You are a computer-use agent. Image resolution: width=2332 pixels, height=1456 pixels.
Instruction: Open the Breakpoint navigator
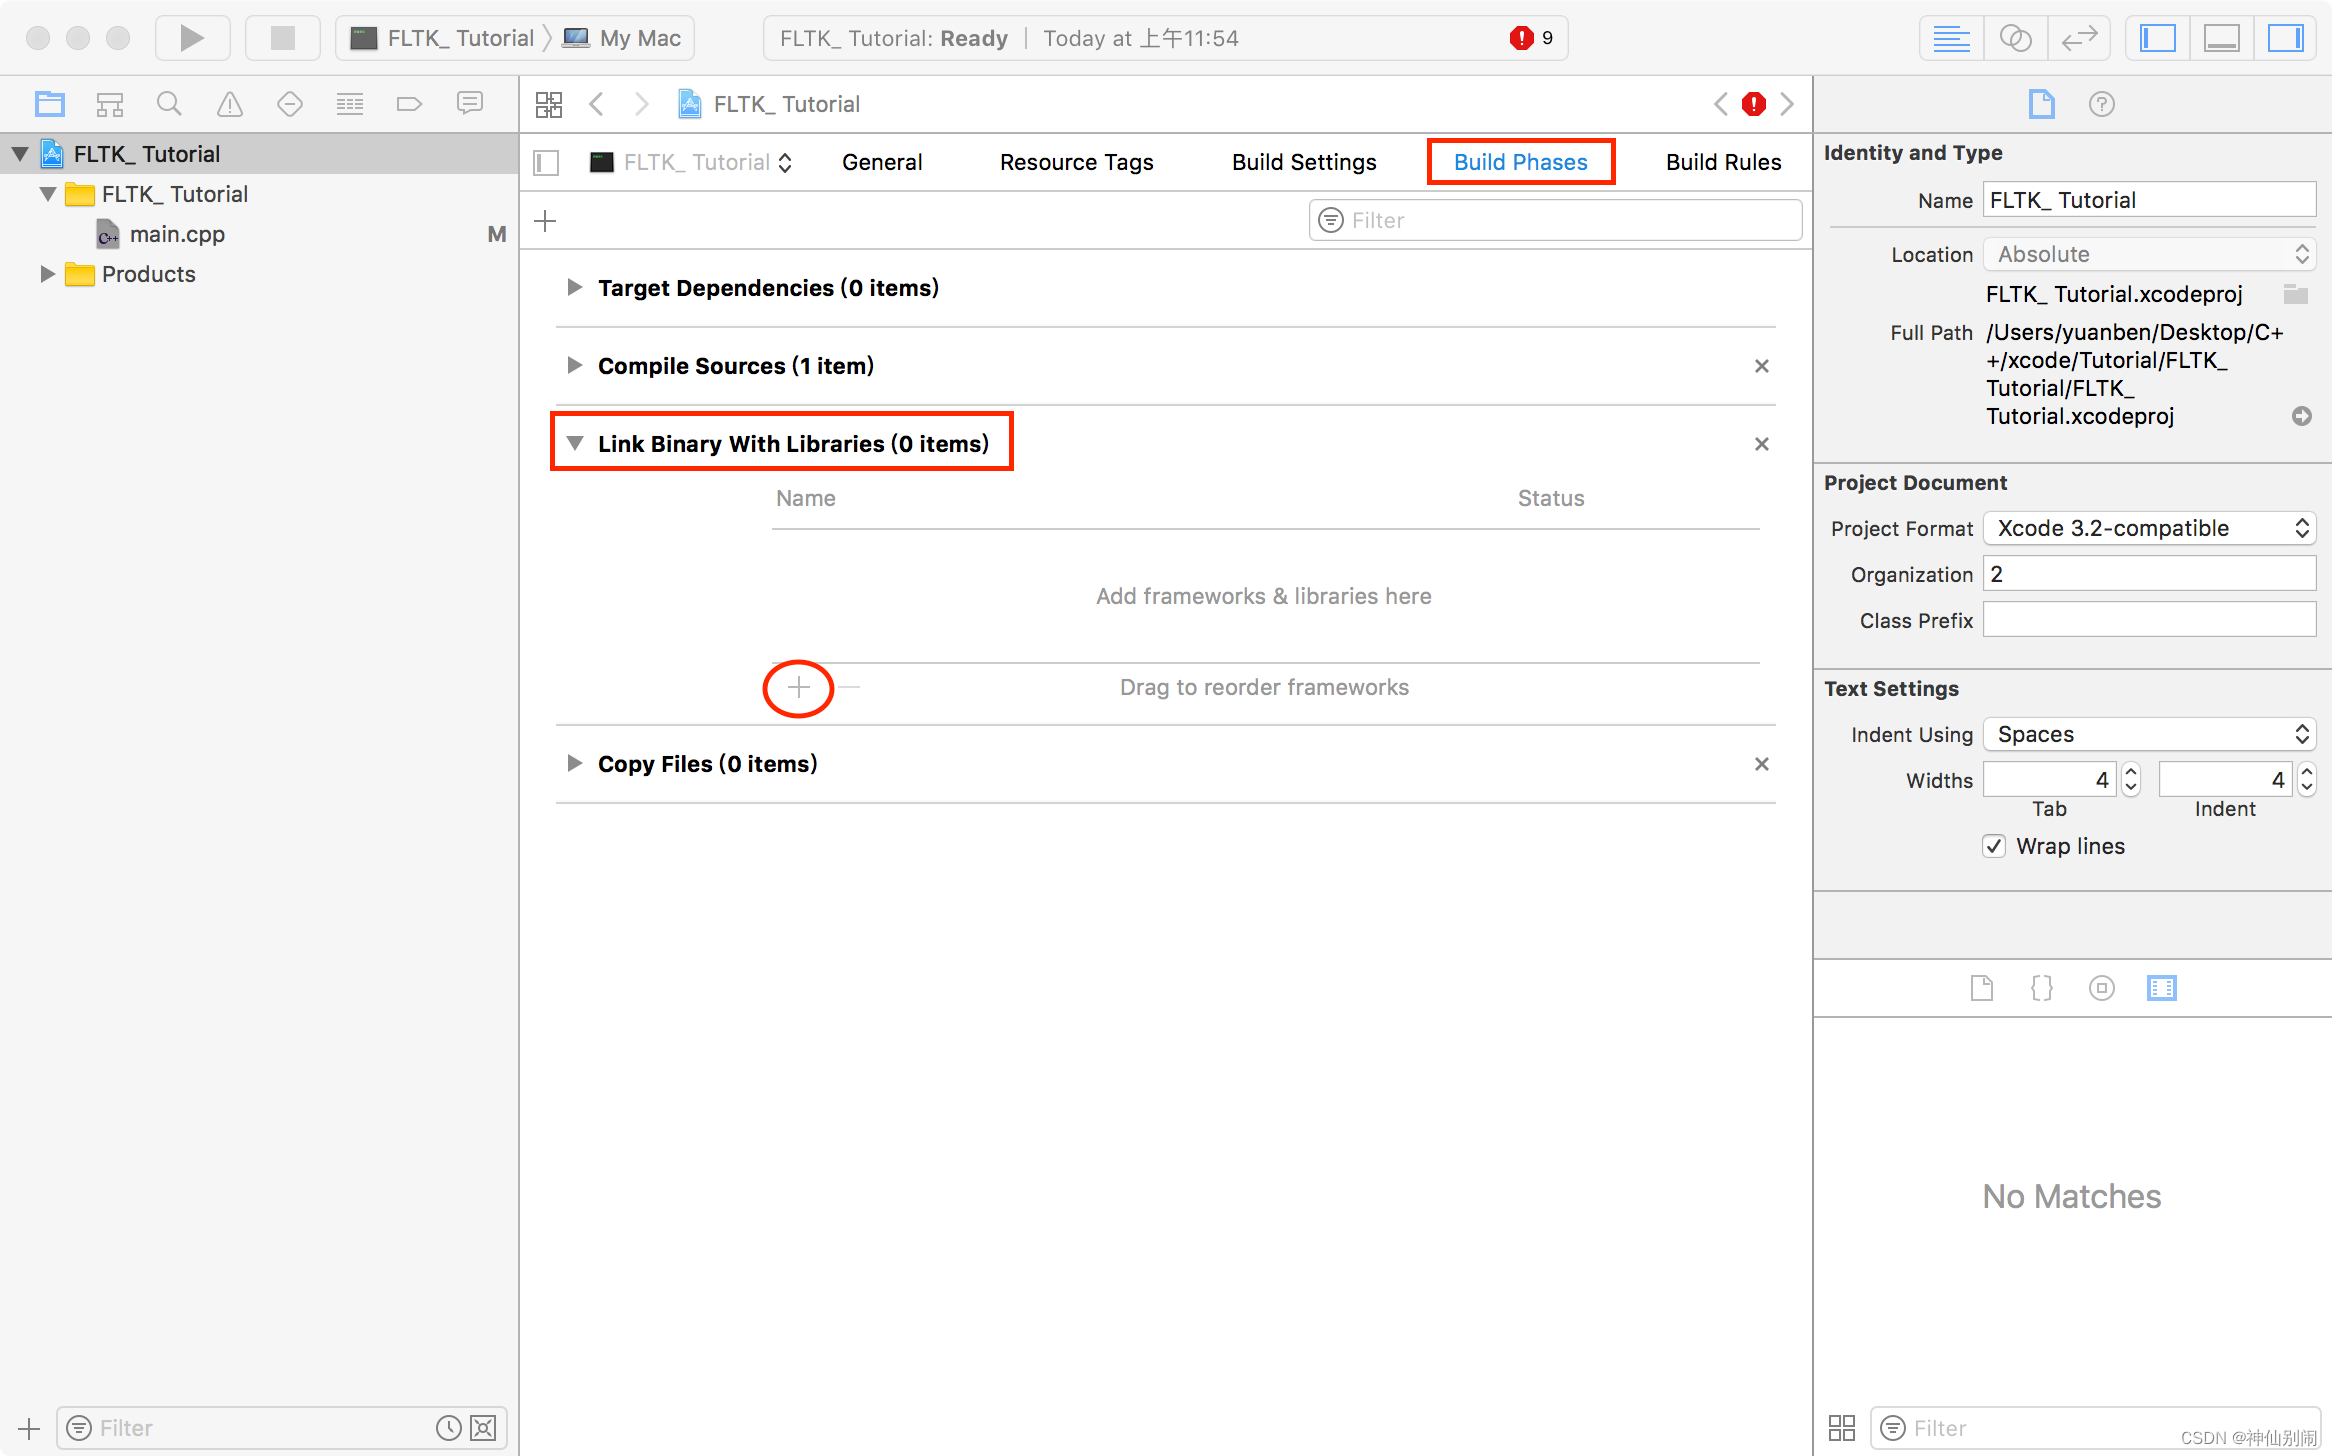click(410, 104)
